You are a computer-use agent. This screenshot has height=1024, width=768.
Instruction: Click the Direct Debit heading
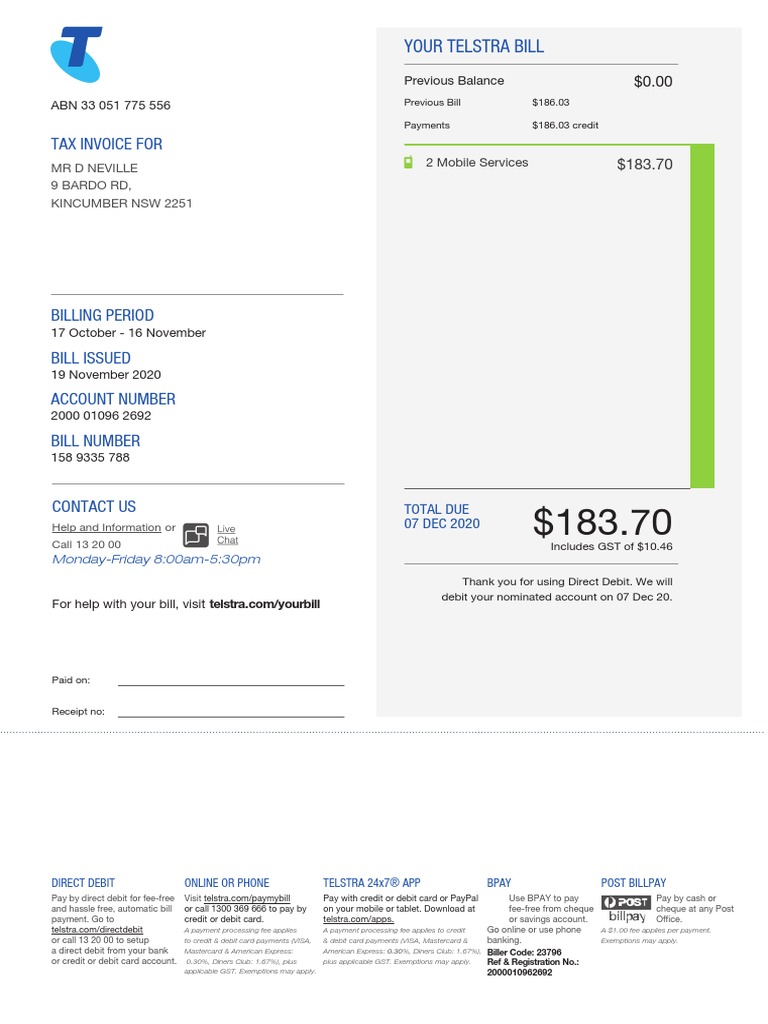83,883
